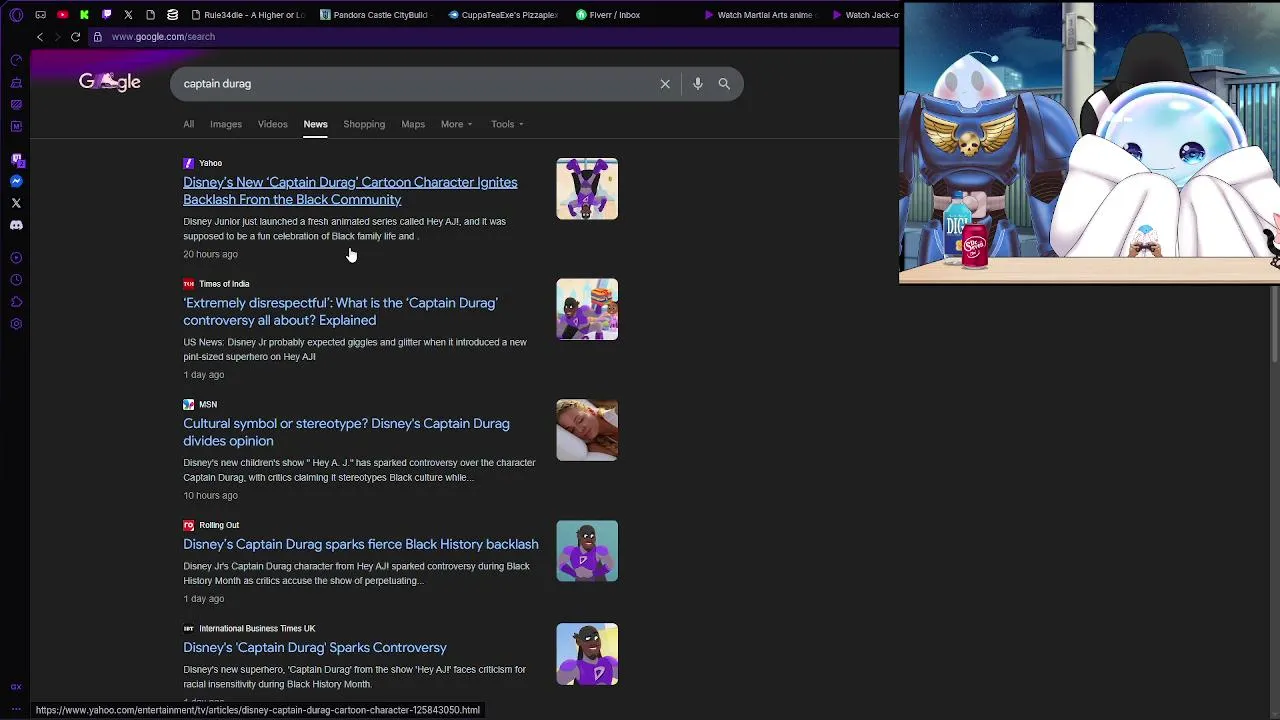Switch to the pinned YouTube tab

click(62, 15)
